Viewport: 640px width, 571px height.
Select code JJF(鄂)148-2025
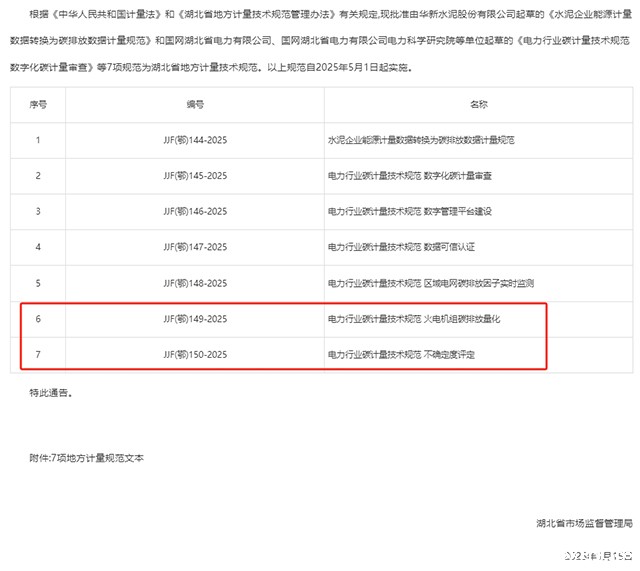(195, 283)
